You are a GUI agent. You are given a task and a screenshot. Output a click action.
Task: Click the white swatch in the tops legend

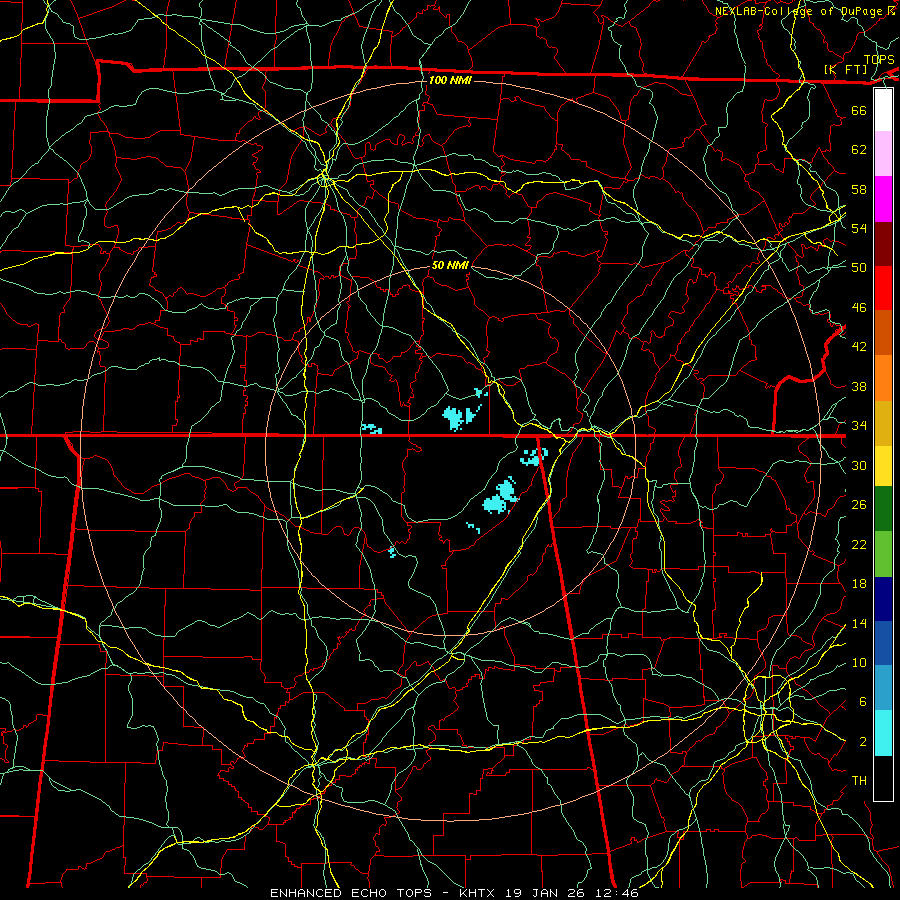point(883,110)
